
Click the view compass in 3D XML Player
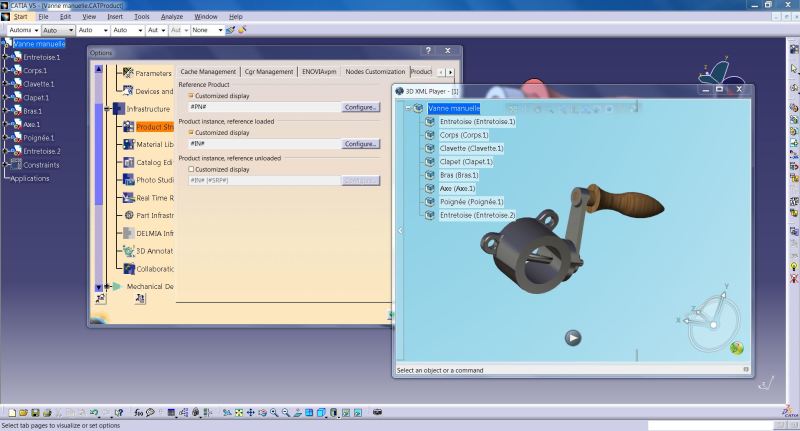[x=710, y=317]
